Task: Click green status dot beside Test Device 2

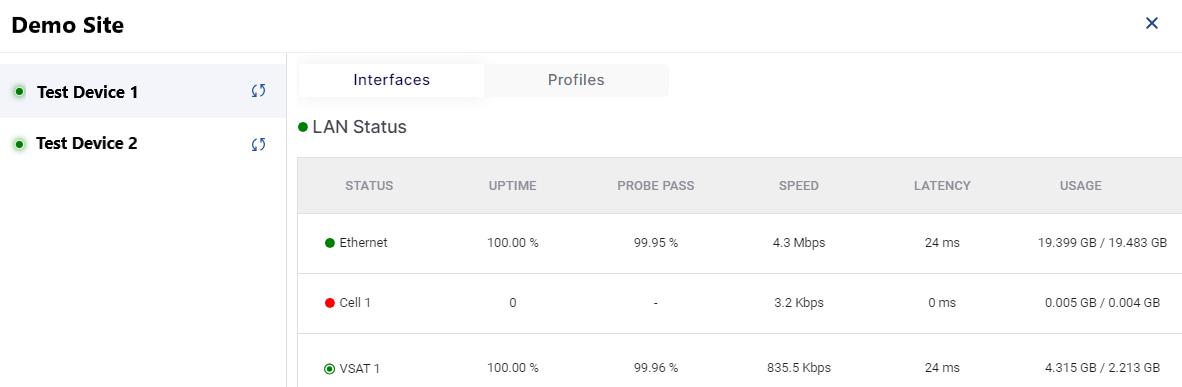Action: tap(20, 144)
